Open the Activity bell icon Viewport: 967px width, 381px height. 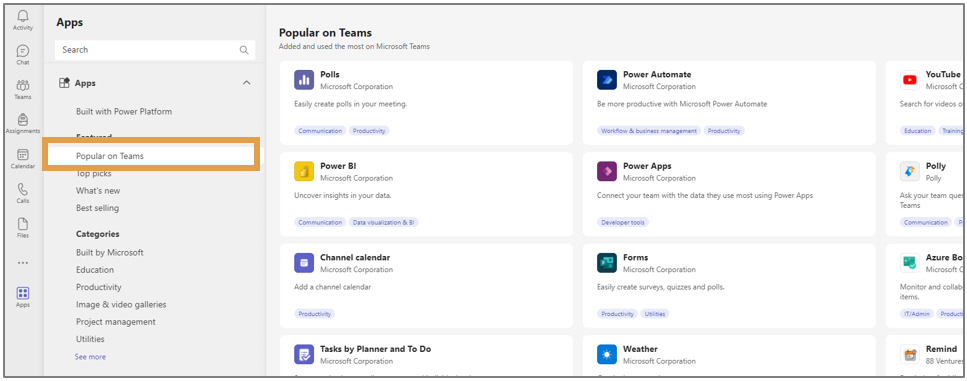(23, 17)
